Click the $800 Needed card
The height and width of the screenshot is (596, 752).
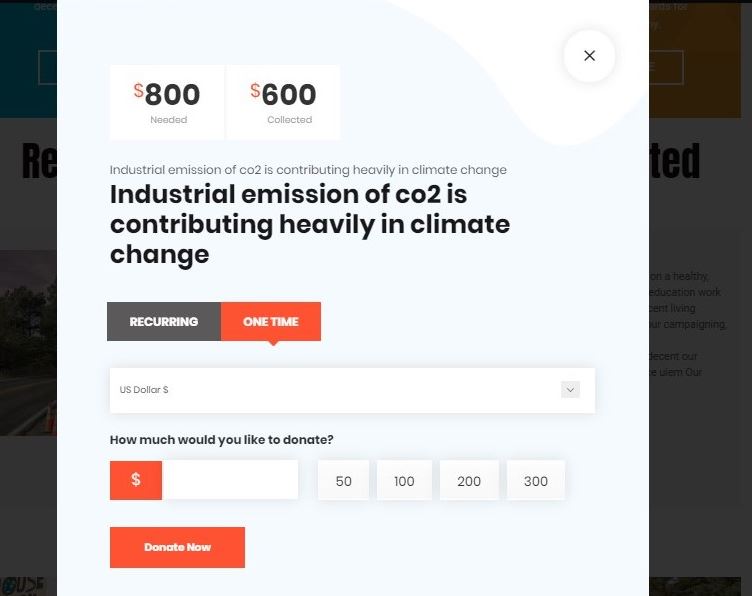167,103
